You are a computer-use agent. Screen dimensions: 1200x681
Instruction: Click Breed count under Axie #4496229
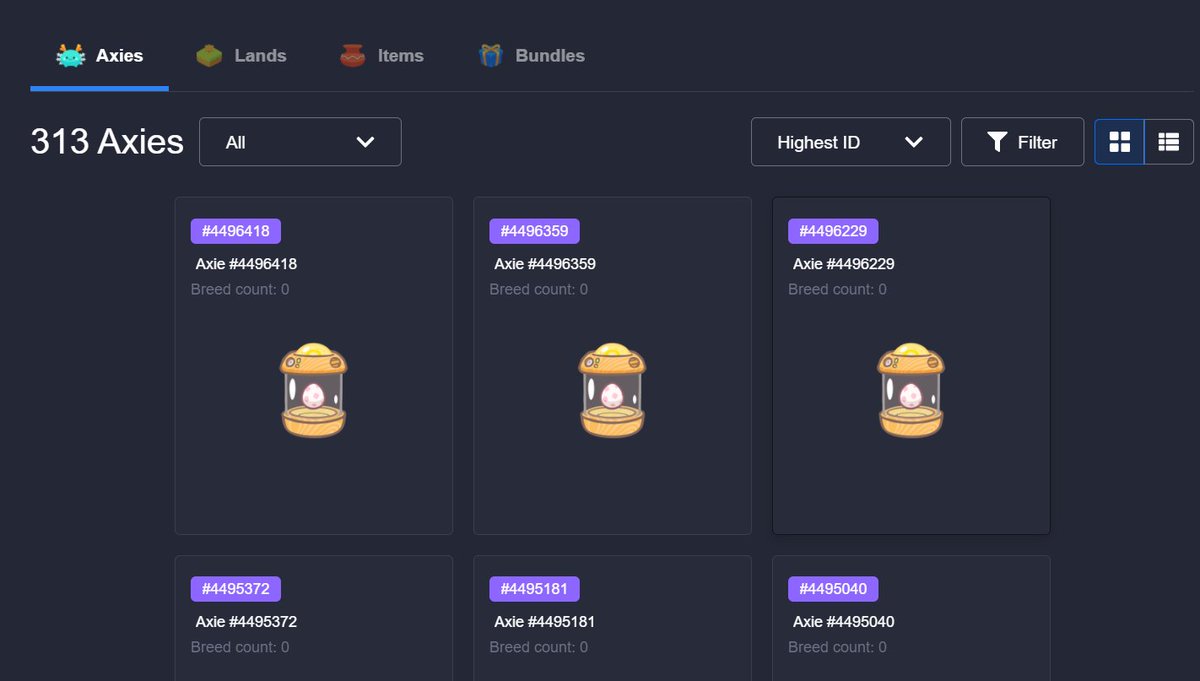[837, 289]
